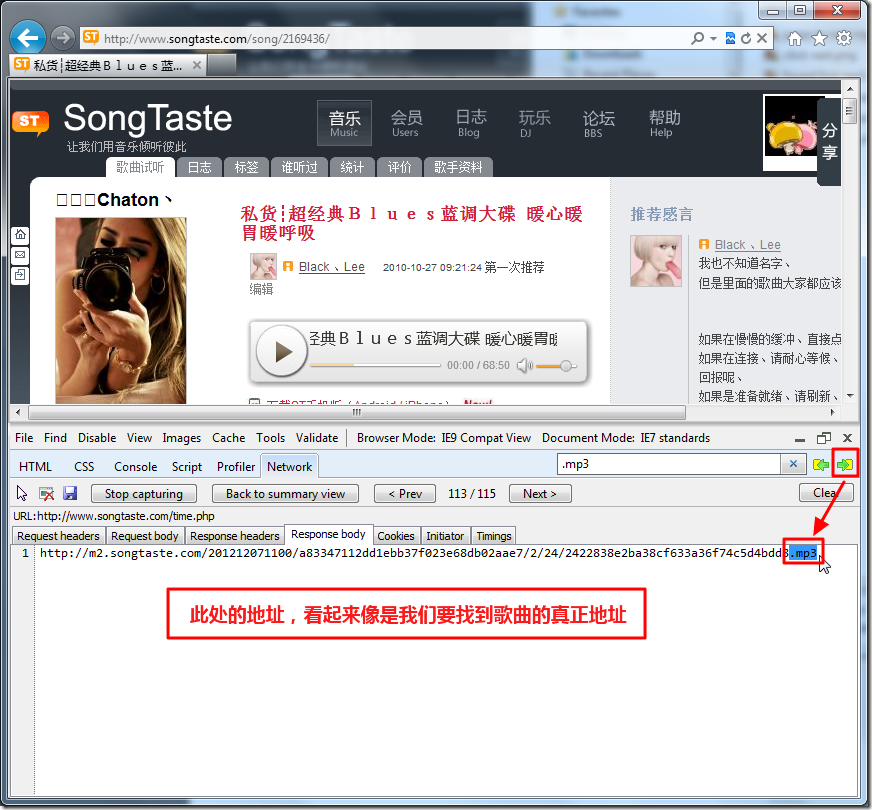Image resolution: width=872 pixels, height=810 pixels.
Task: Click the browser forward arrow button
Action: (62, 38)
